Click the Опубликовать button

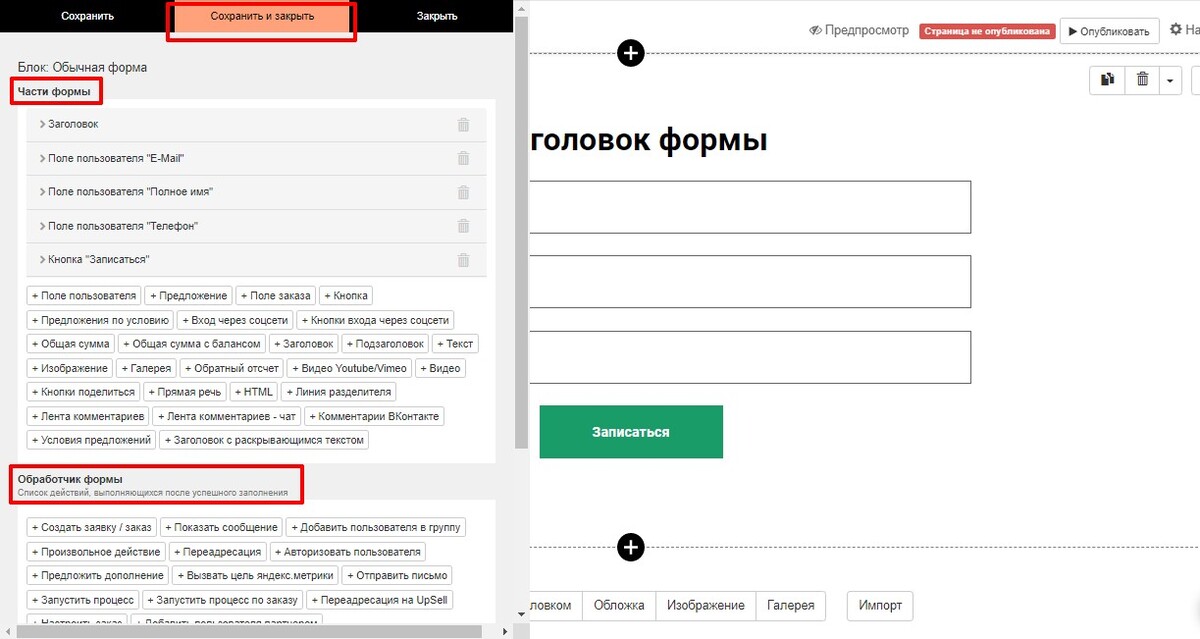pyautogui.click(x=1109, y=31)
